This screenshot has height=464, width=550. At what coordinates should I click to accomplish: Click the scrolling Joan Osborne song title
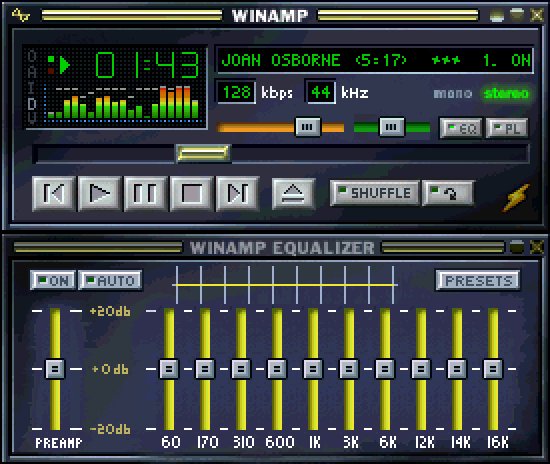coord(375,60)
